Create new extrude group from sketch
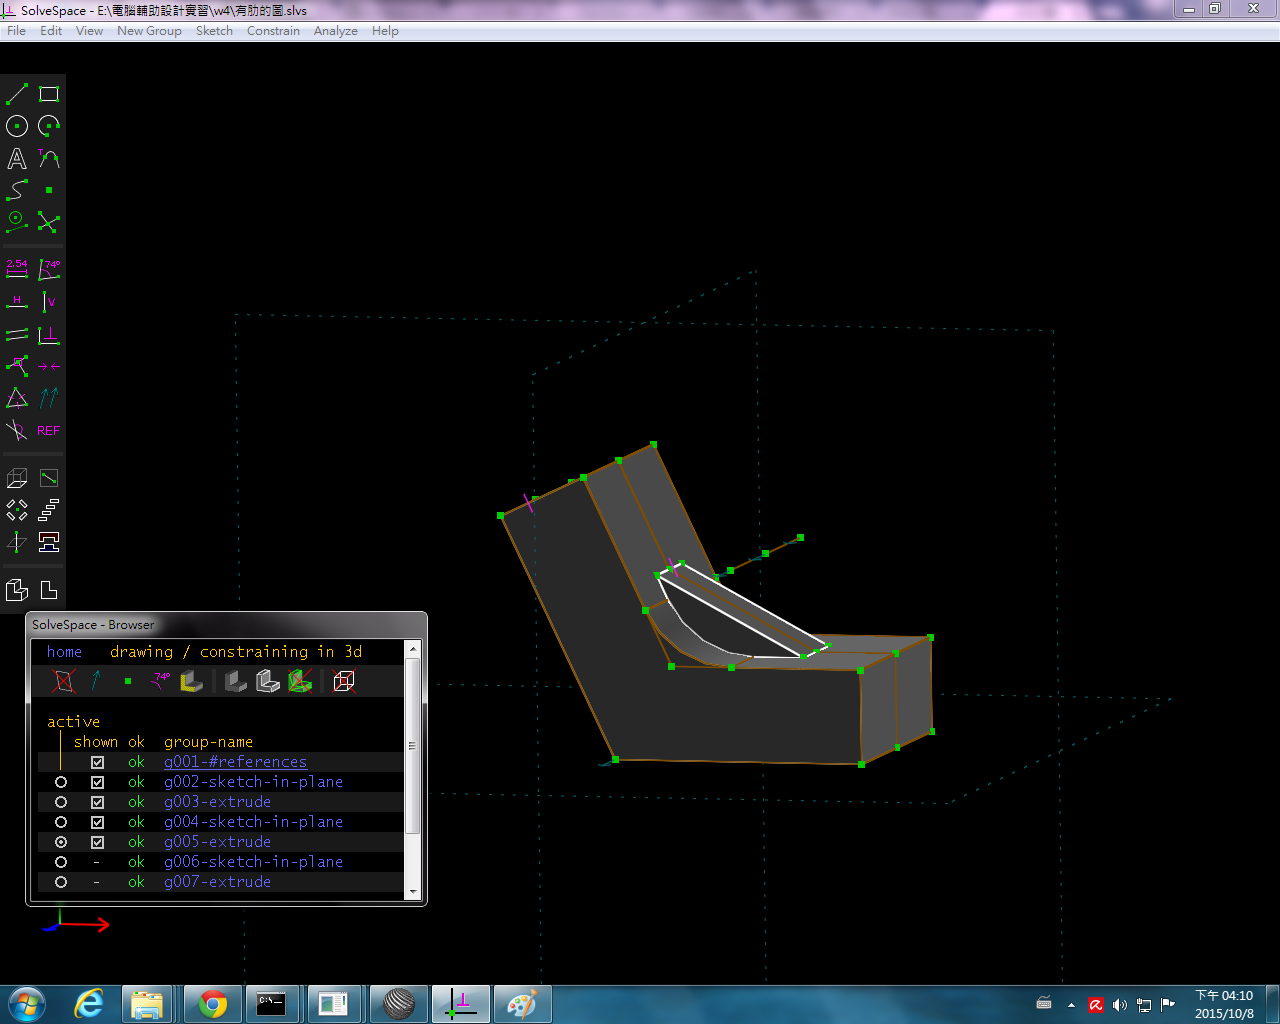The width and height of the screenshot is (1280, 1024). pyautogui.click(x=17, y=478)
